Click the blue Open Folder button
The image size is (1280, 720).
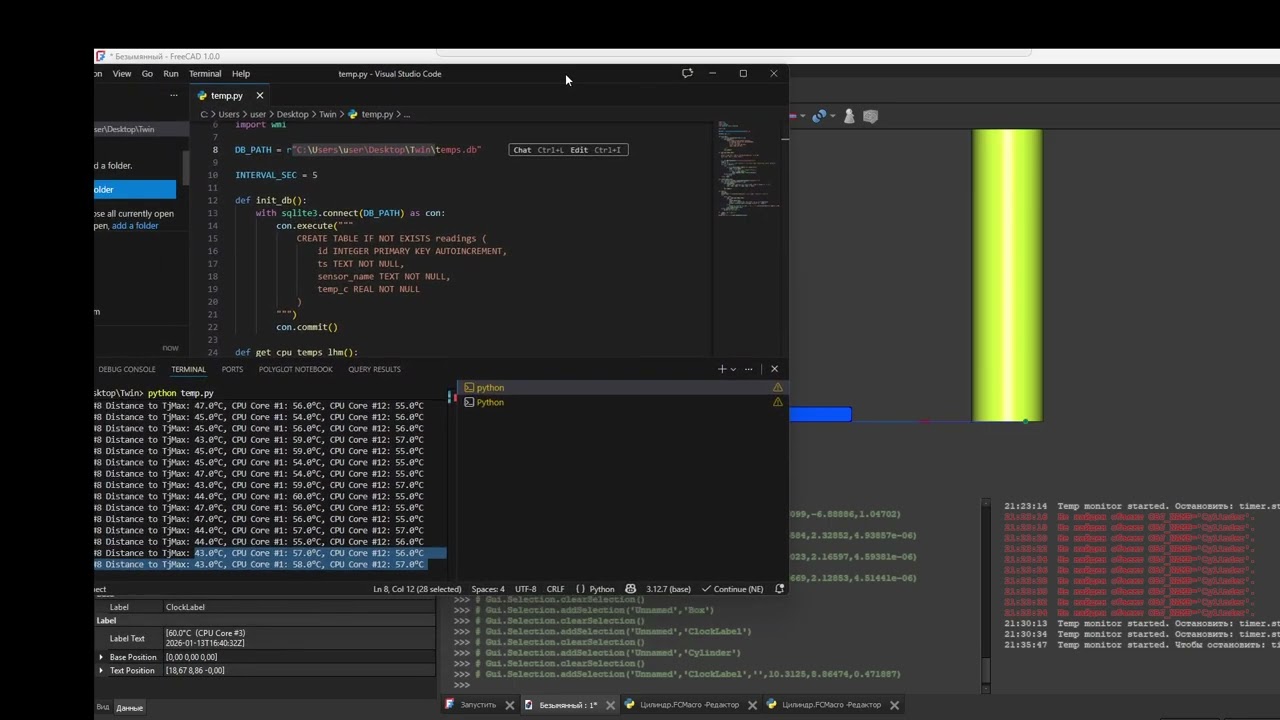pos(135,190)
